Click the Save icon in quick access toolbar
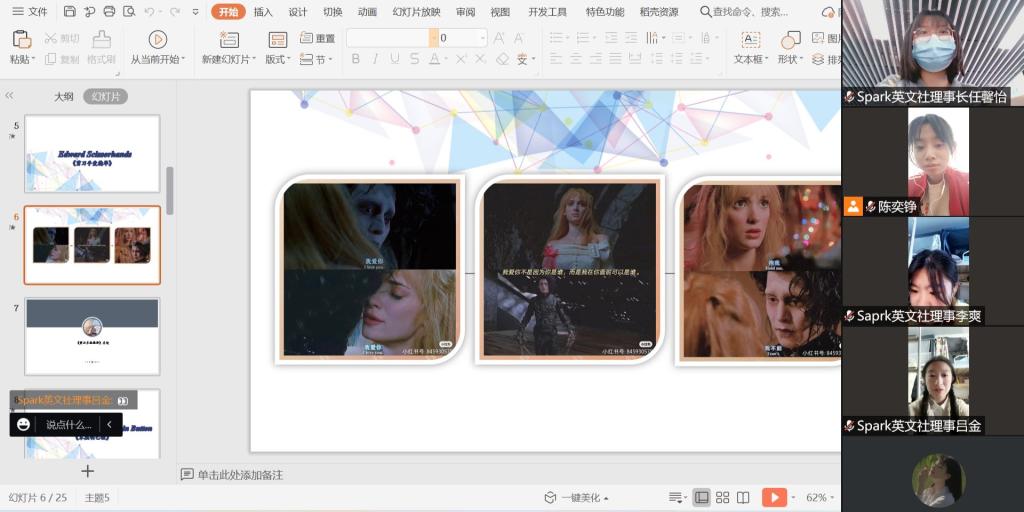Viewport: 1024px width, 512px height. pos(69,12)
